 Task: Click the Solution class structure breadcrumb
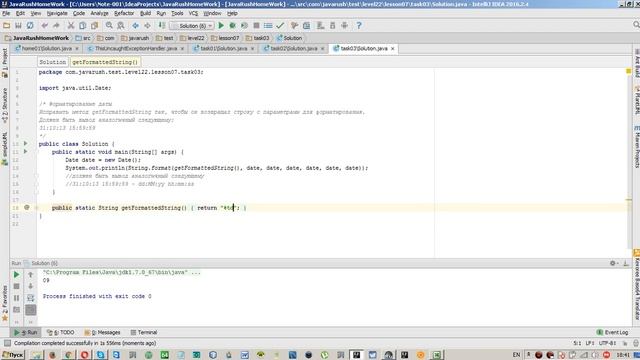tap(53, 62)
